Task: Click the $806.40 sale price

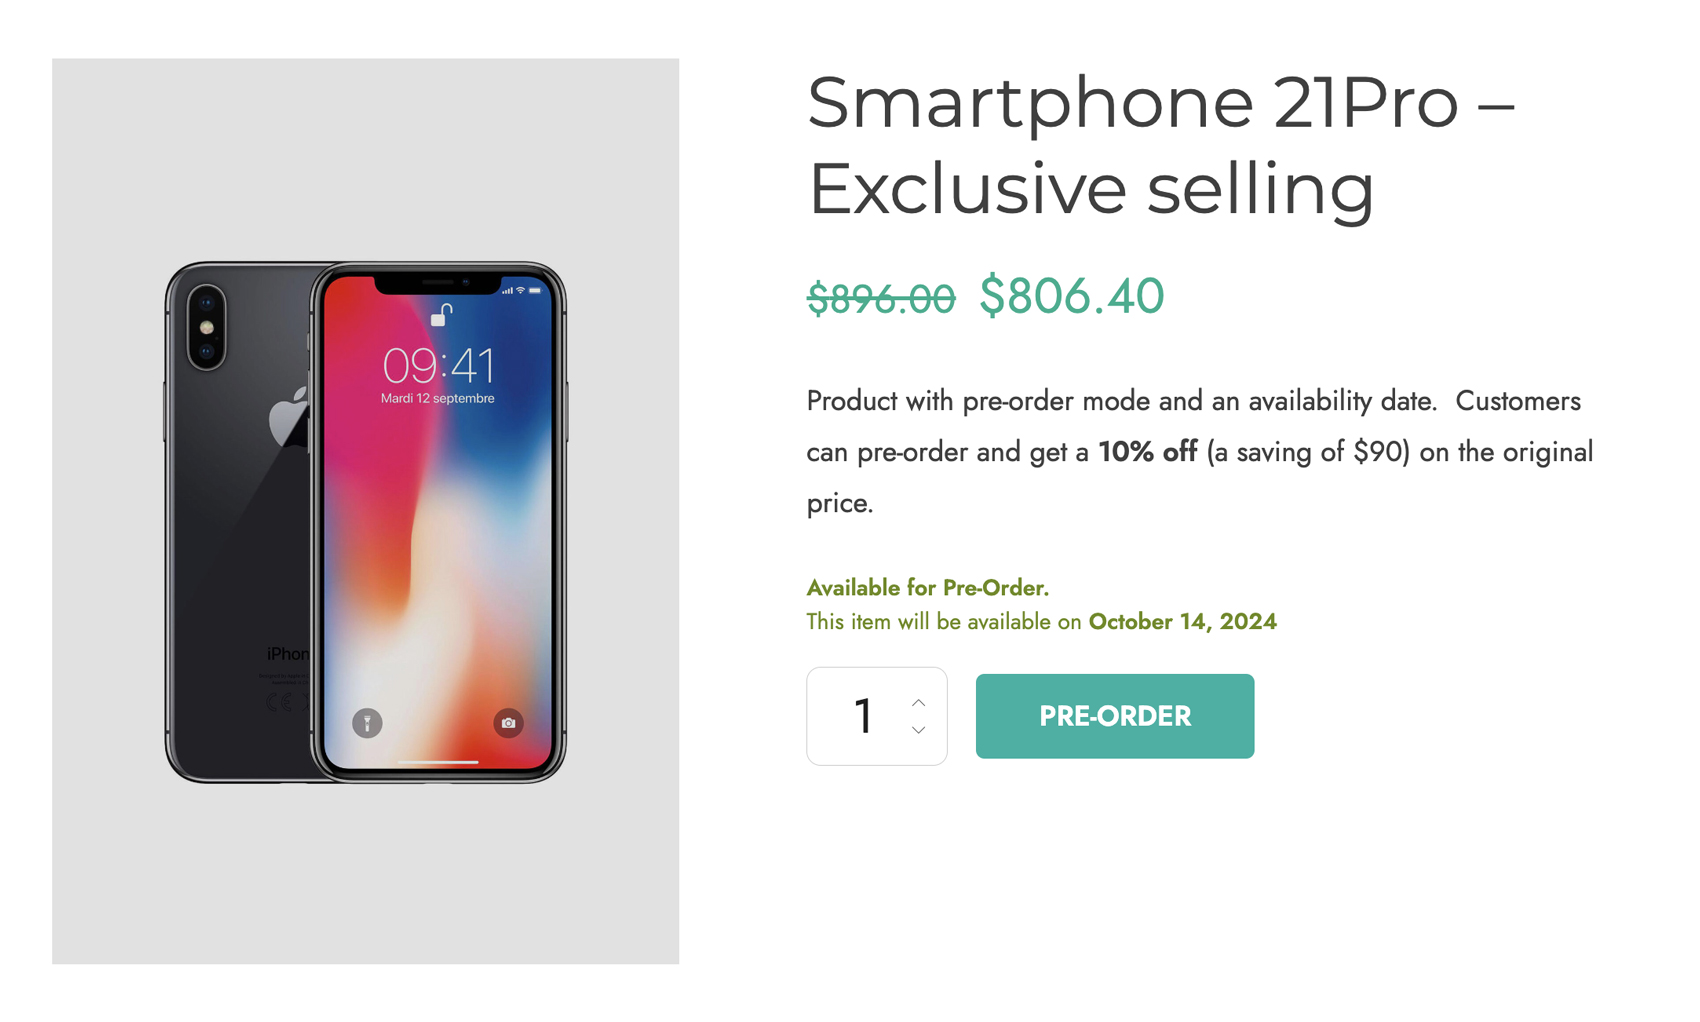Action: (1071, 296)
